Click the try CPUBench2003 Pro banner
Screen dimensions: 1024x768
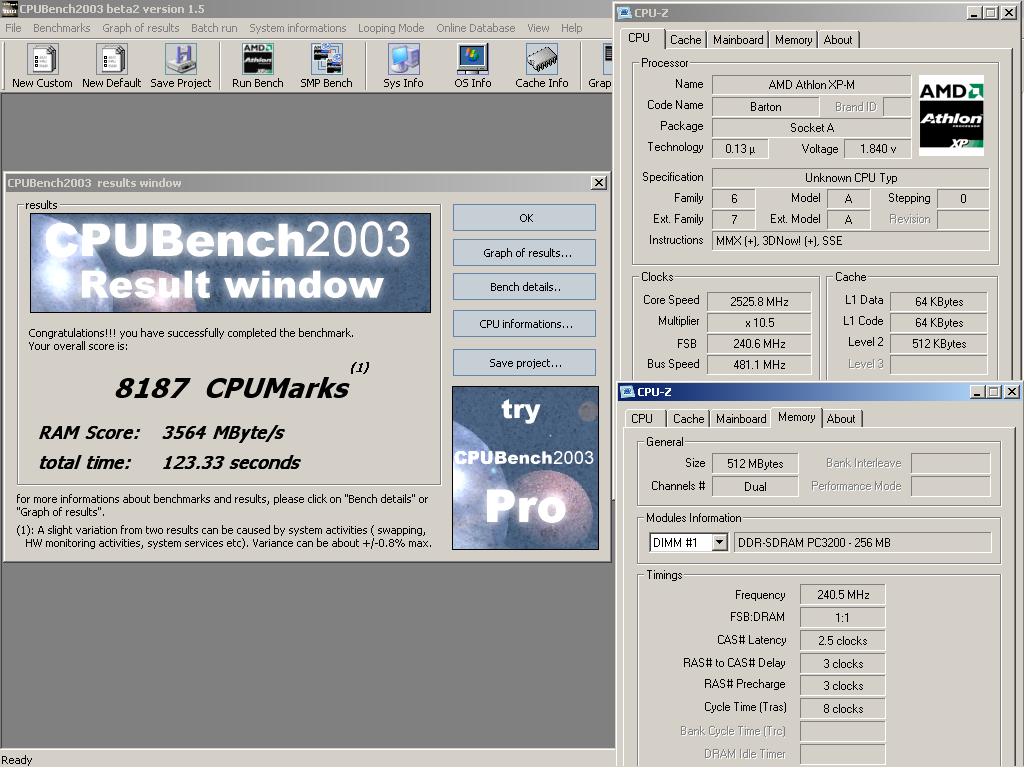click(x=526, y=468)
